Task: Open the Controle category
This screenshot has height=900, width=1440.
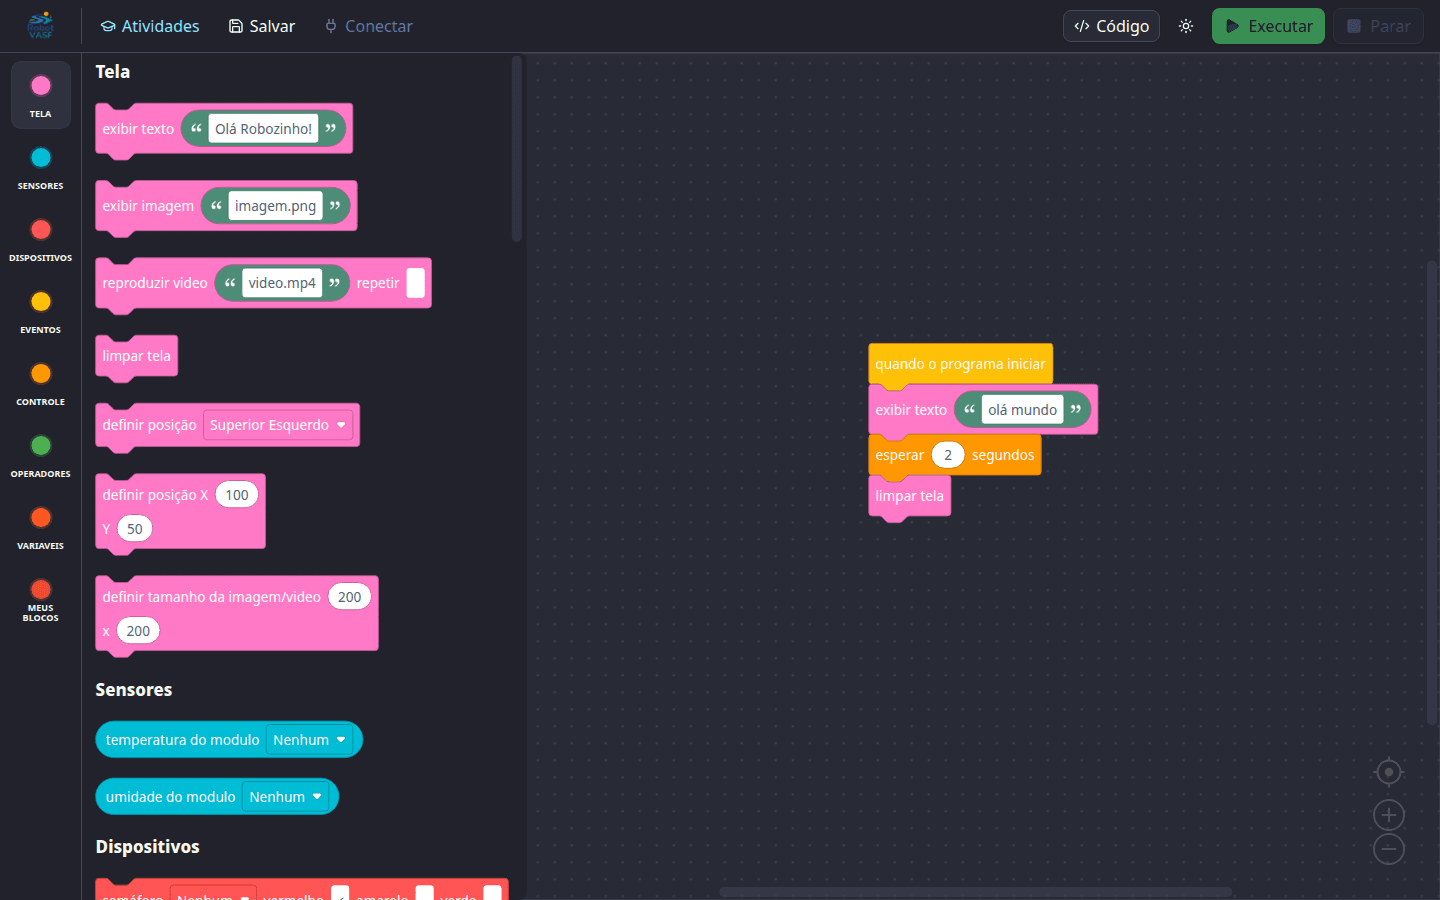Action: pyautogui.click(x=41, y=383)
